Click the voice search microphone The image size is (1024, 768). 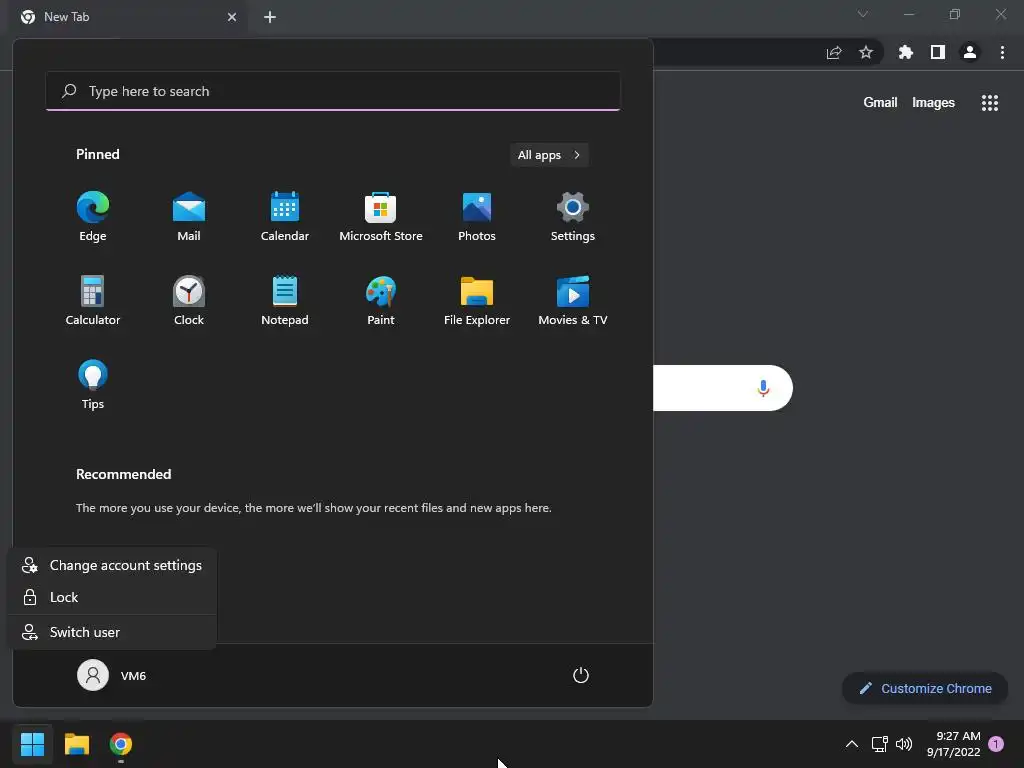(763, 388)
